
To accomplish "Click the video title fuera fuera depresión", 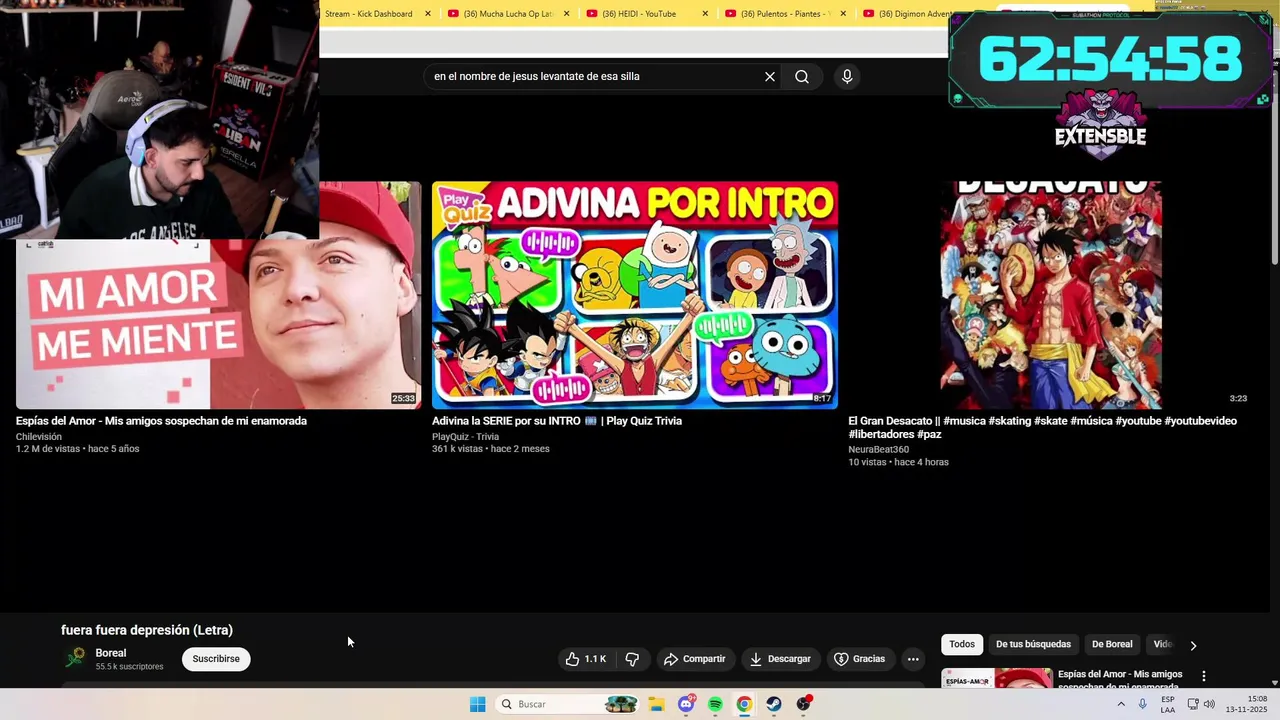I will [147, 630].
